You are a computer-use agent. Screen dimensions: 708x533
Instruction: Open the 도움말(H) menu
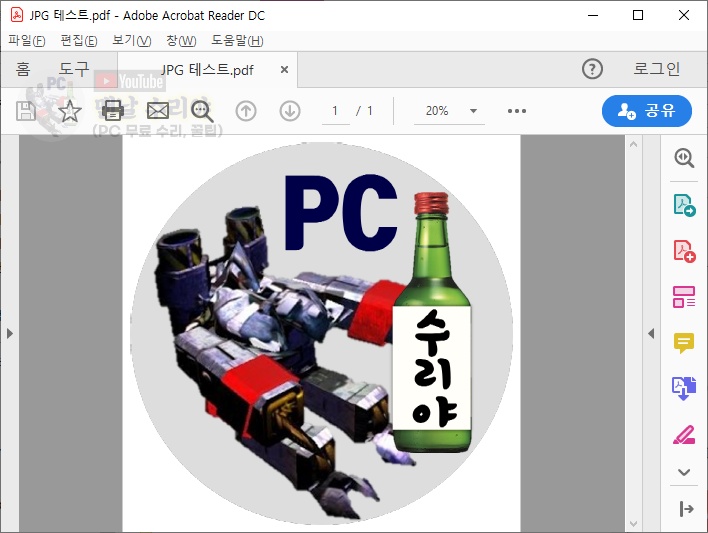(237, 41)
